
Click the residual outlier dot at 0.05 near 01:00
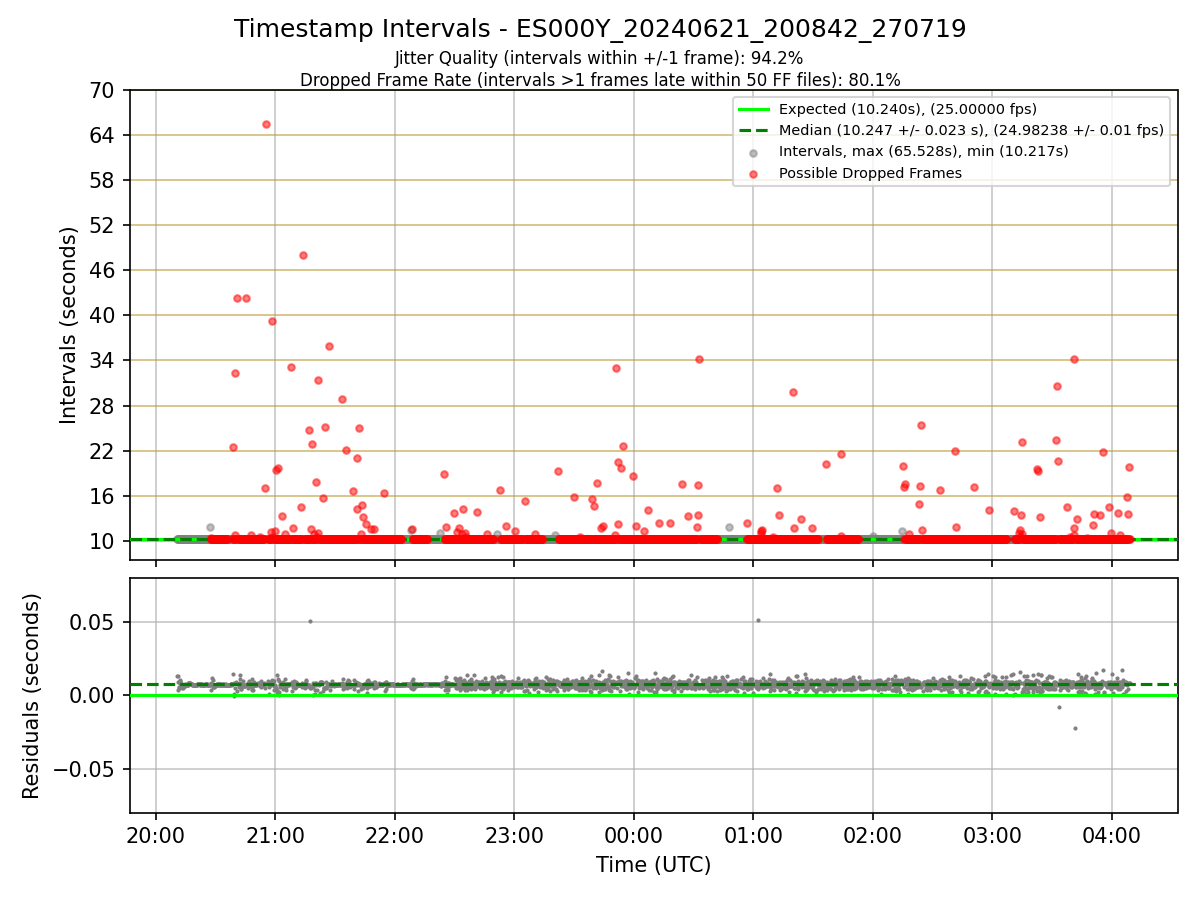[758, 620]
